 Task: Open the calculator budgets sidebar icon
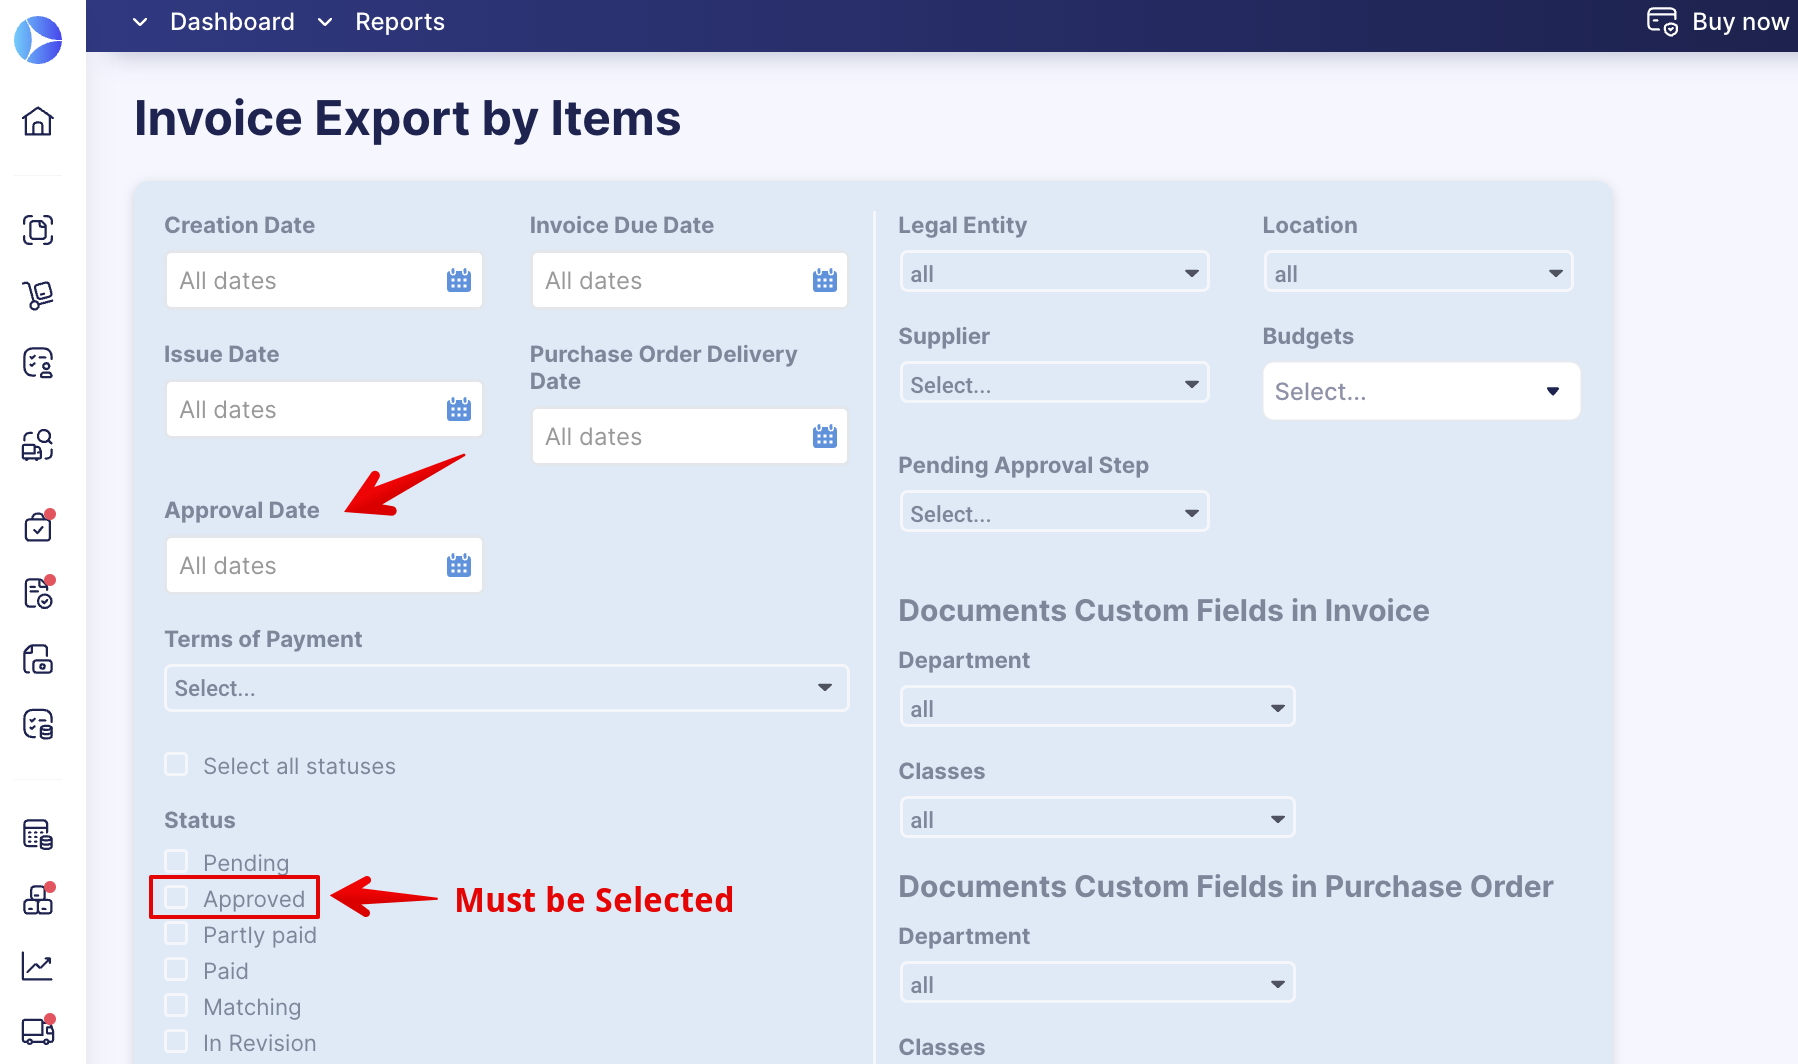38,834
